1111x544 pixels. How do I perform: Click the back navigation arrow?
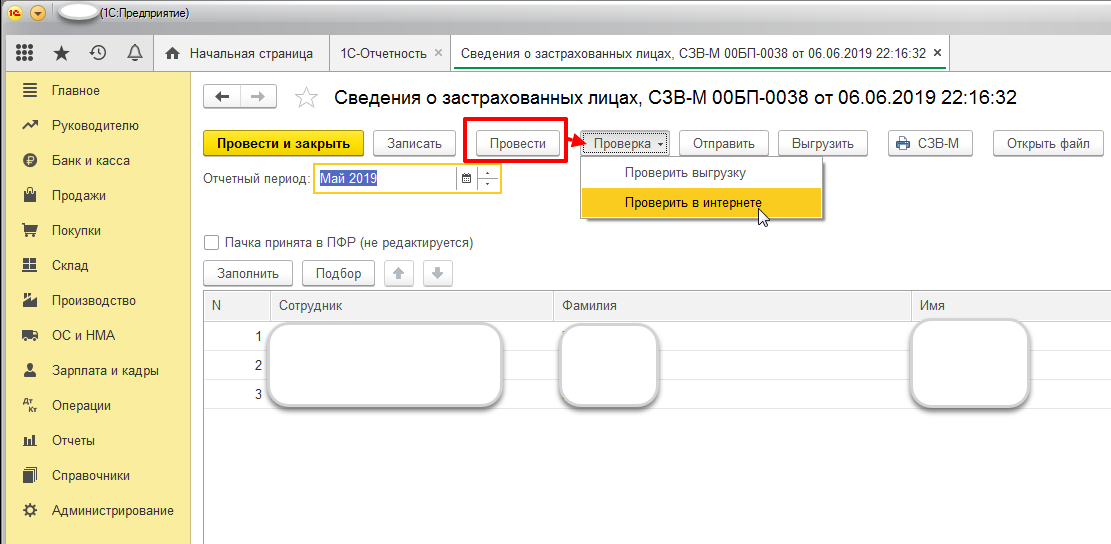[222, 96]
